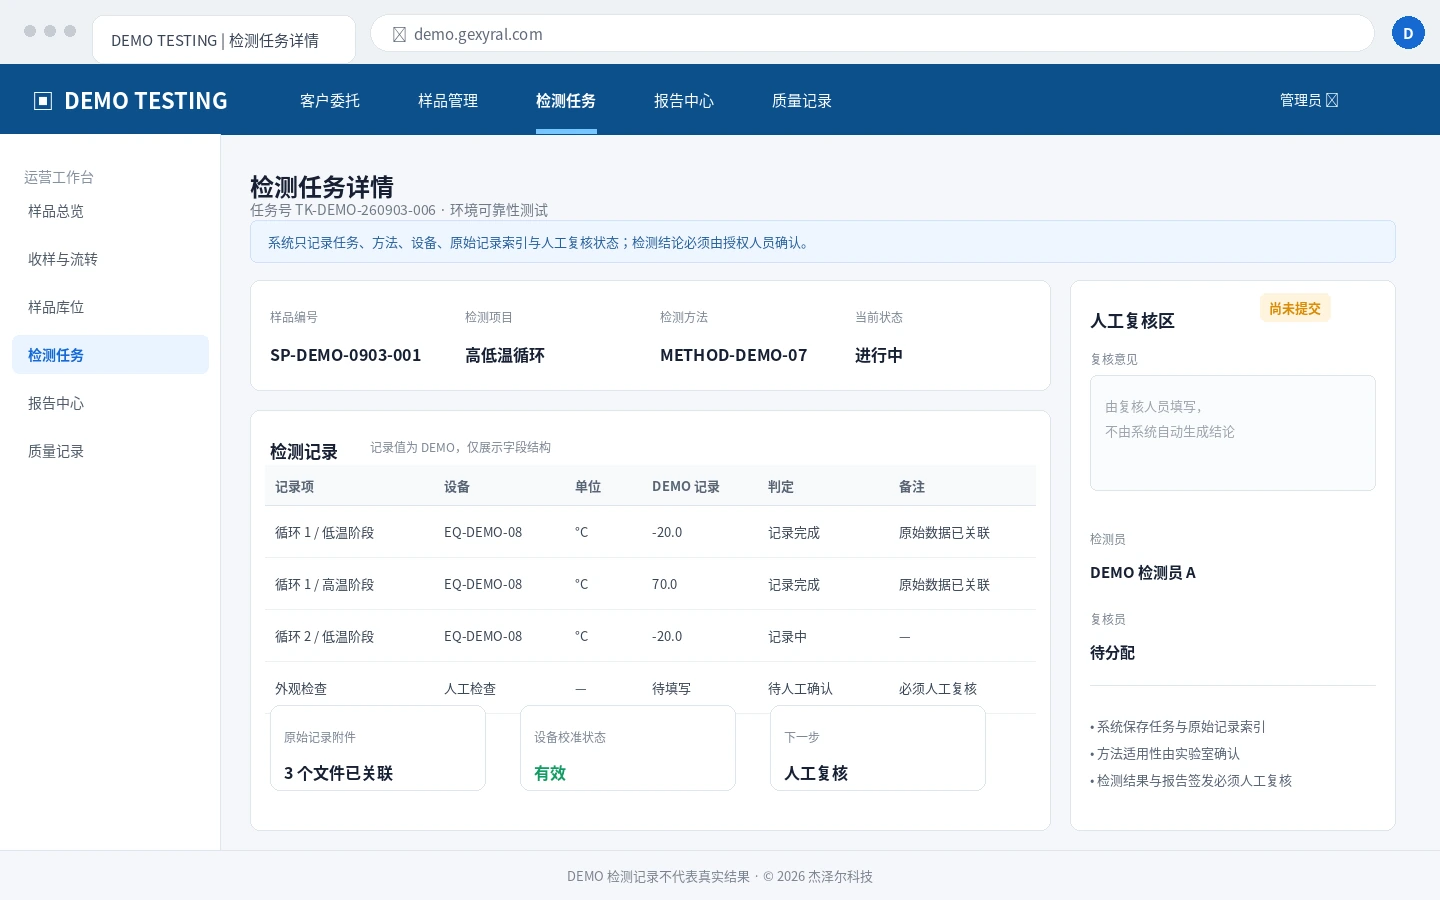Select the 检测任务 top navigation tab
The height and width of the screenshot is (900, 1440).
pyautogui.click(x=566, y=100)
